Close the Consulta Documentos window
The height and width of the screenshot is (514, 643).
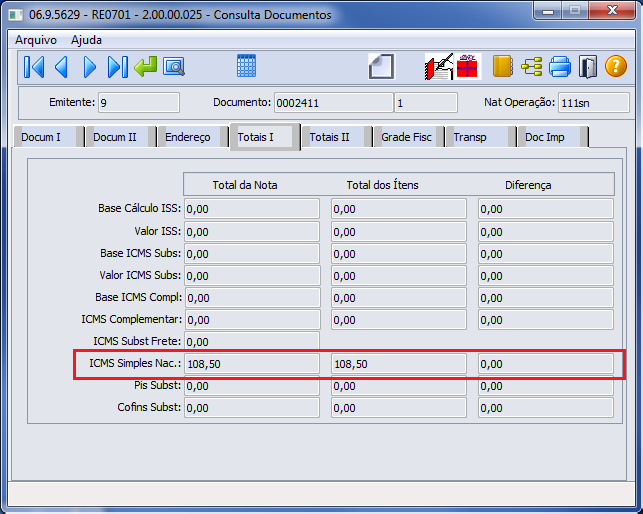click(612, 11)
